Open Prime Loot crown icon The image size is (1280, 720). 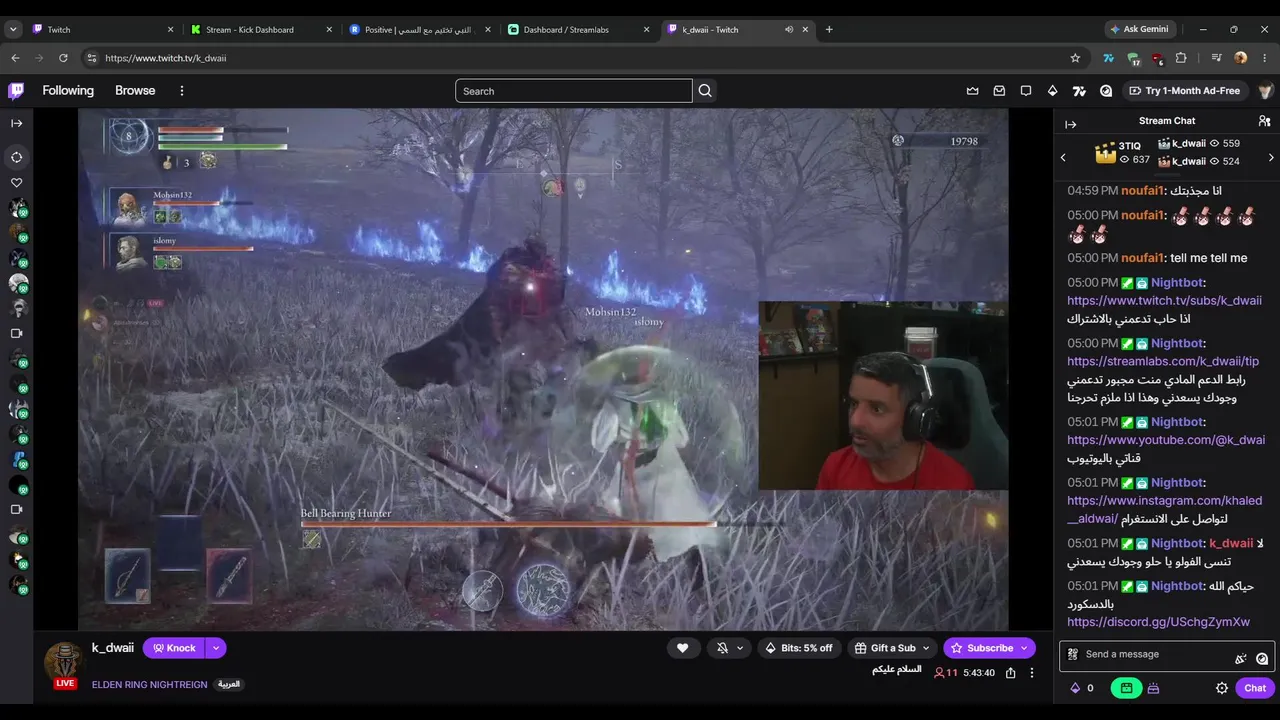[972, 91]
